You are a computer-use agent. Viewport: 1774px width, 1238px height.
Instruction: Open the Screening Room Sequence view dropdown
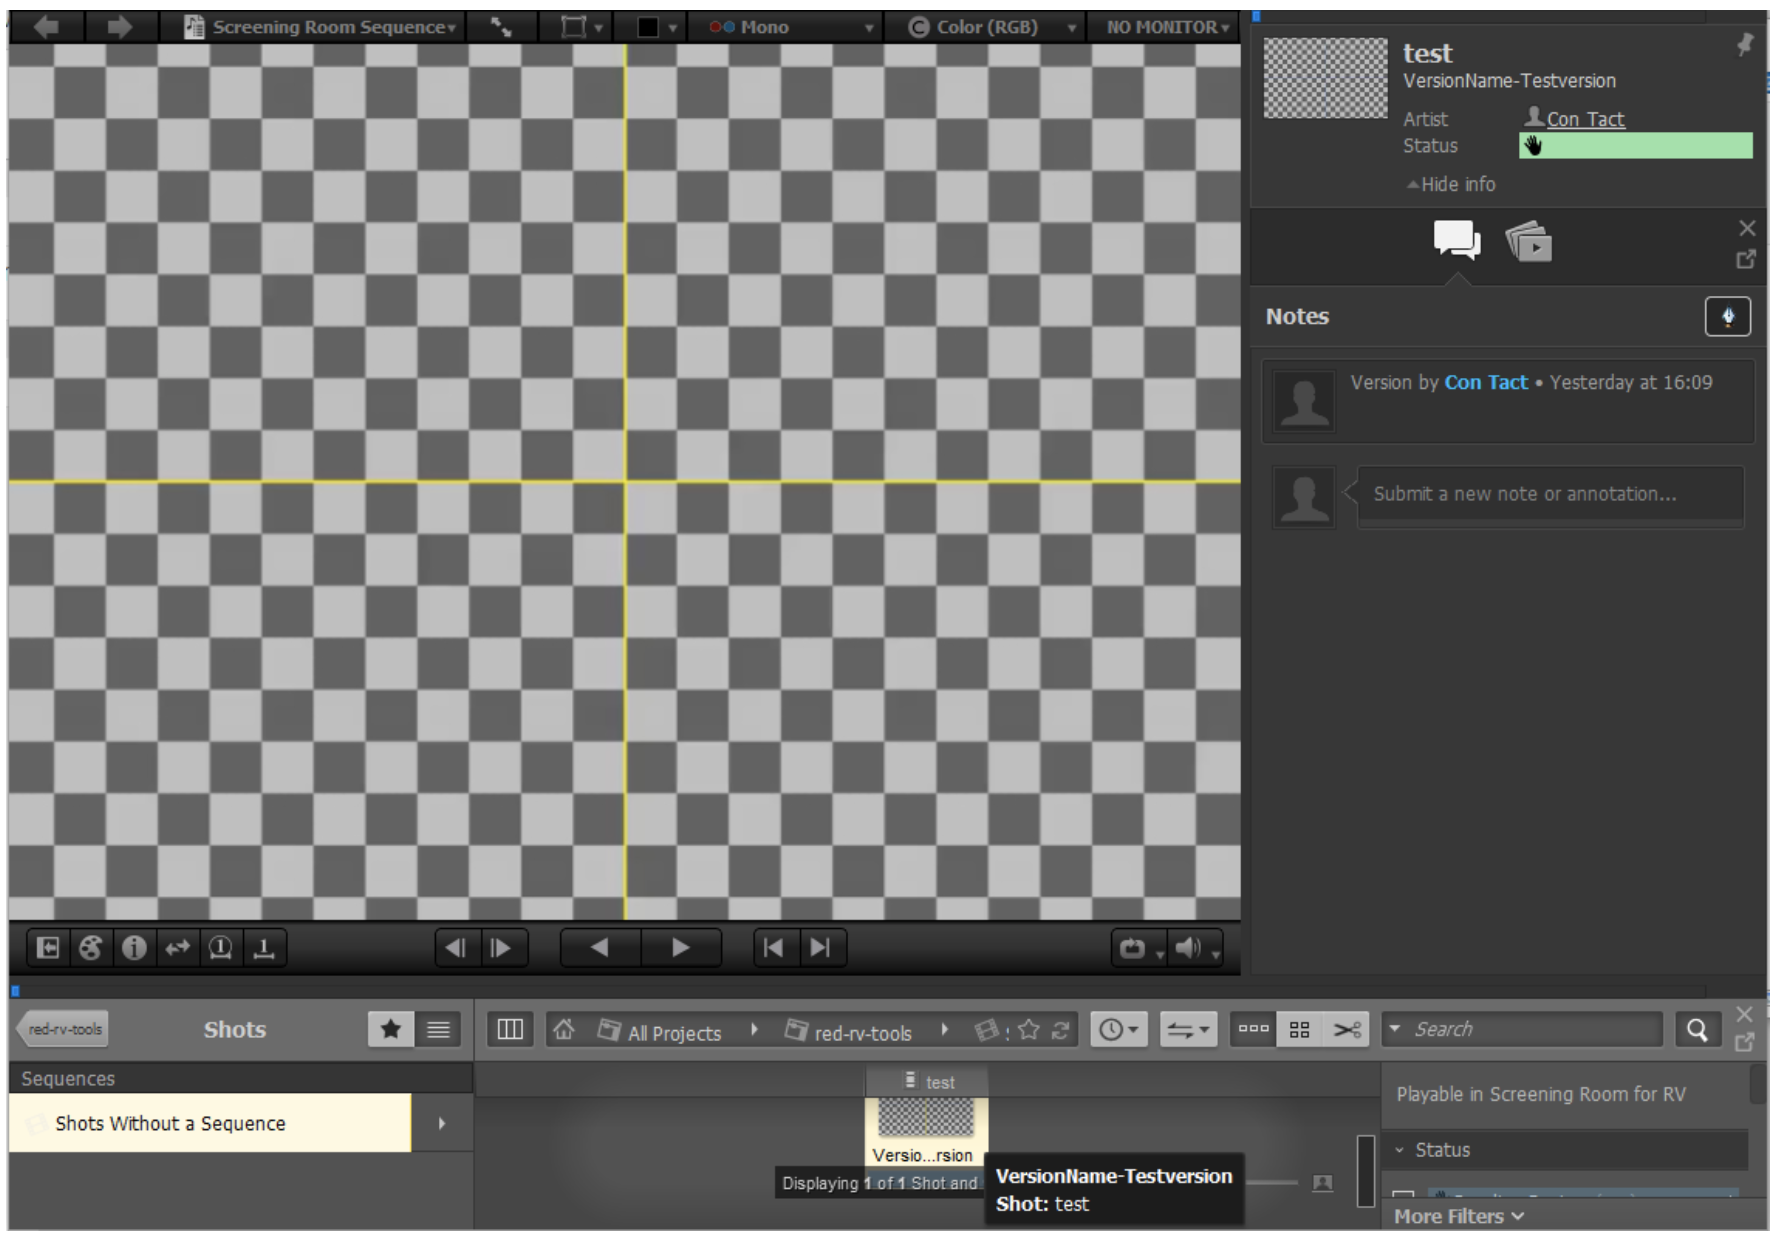pos(319,27)
